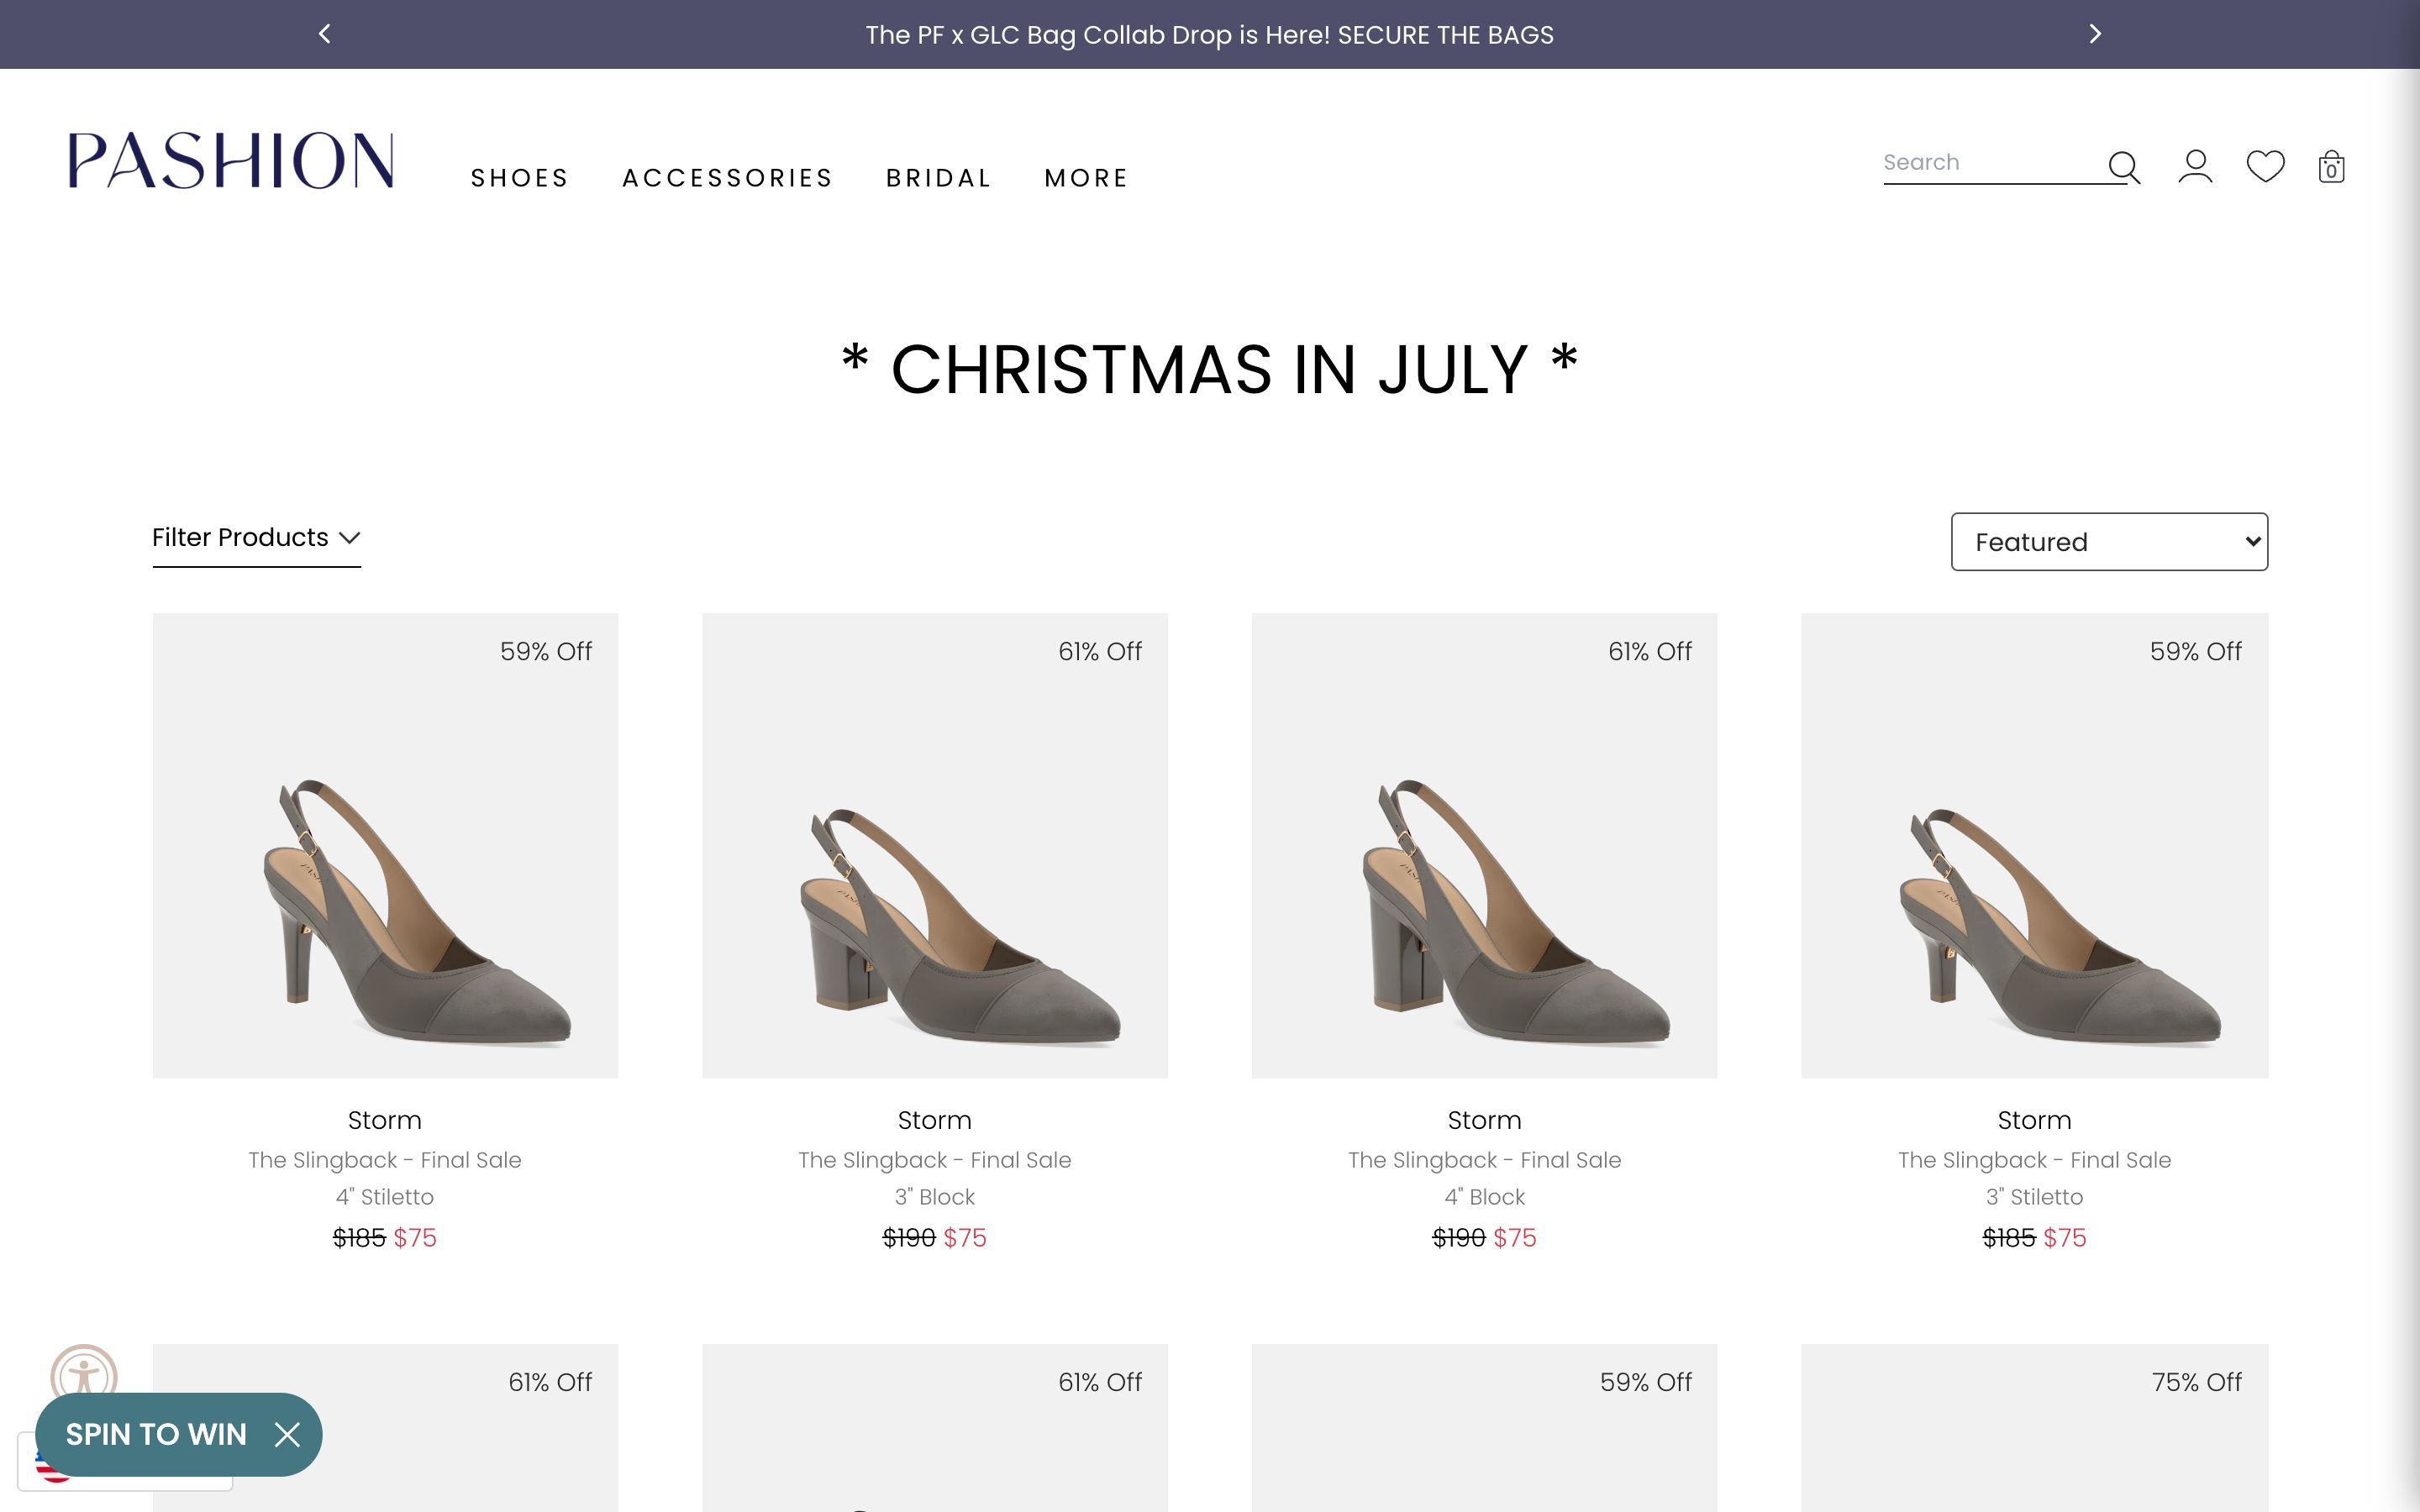
Task: Click the SPIN TO WIN button
Action: [x=156, y=1434]
